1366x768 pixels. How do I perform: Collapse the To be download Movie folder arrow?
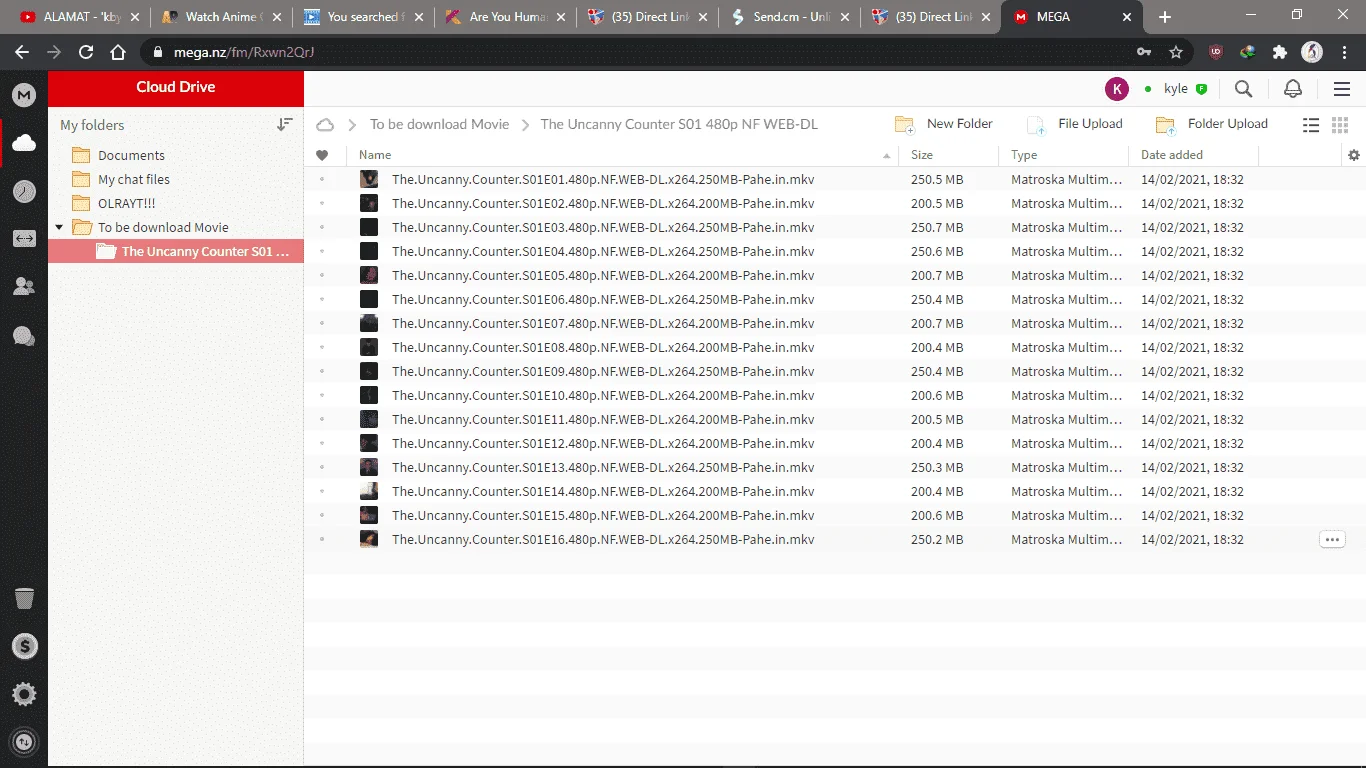pyautogui.click(x=59, y=227)
